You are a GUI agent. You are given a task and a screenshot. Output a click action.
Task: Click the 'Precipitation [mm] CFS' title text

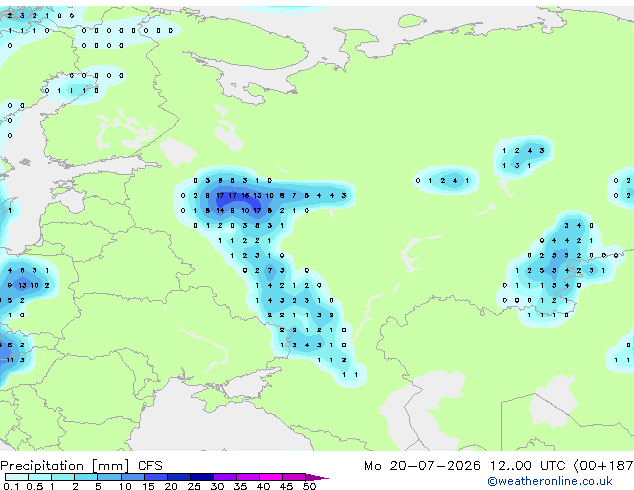tap(81, 466)
